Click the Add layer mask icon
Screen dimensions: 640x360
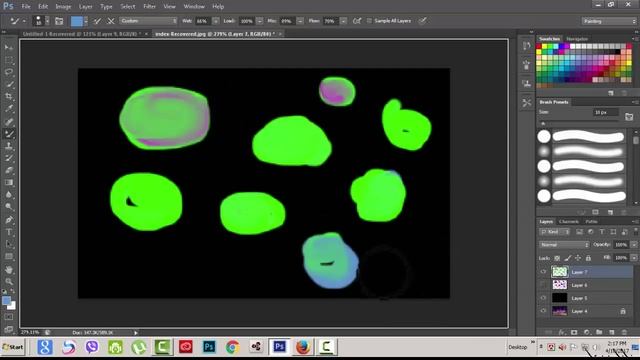[x=574, y=332]
